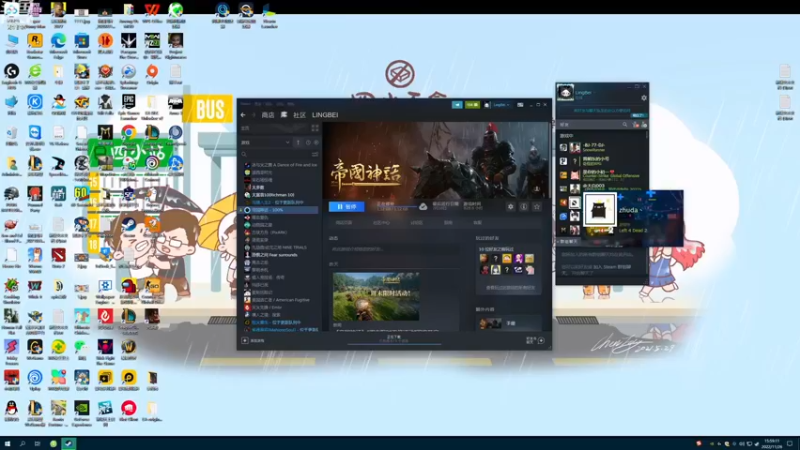The image size is (800, 450).
Task: Open the library tab in Steam navigation
Action: click(284, 115)
